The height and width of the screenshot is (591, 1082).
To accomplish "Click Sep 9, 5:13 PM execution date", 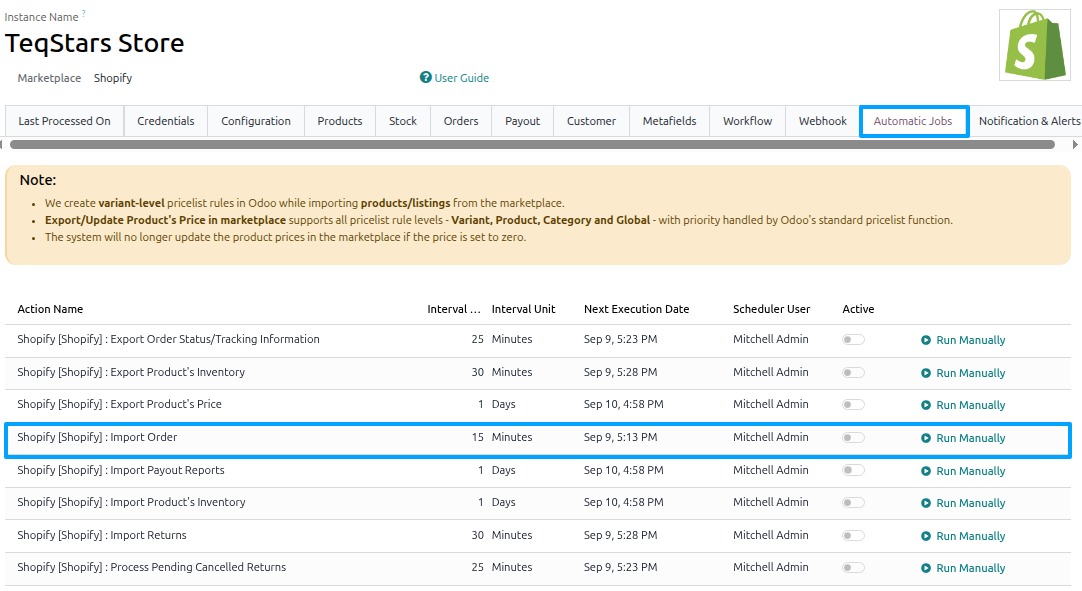I will [x=620, y=437].
